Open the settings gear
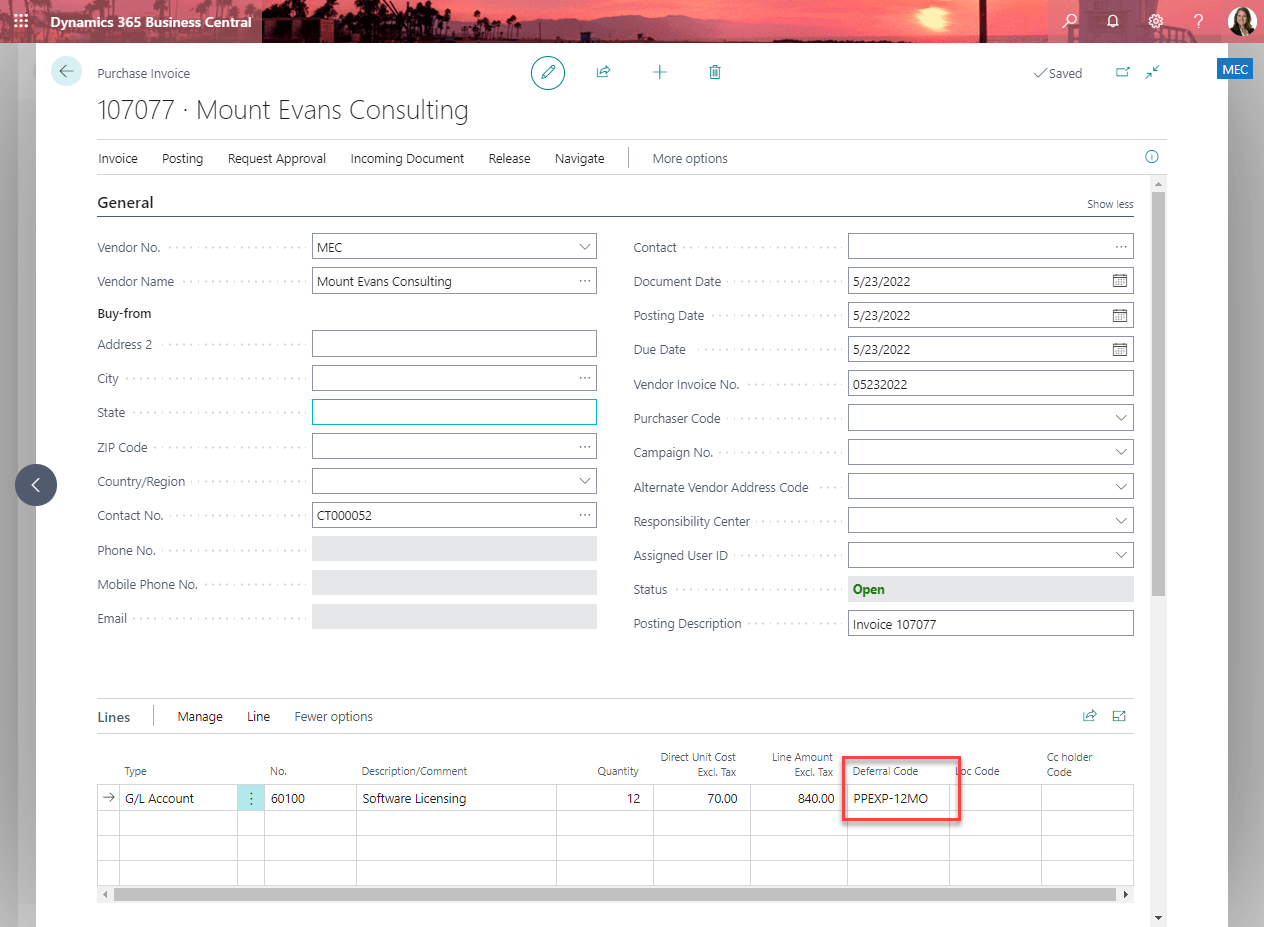 (1155, 21)
